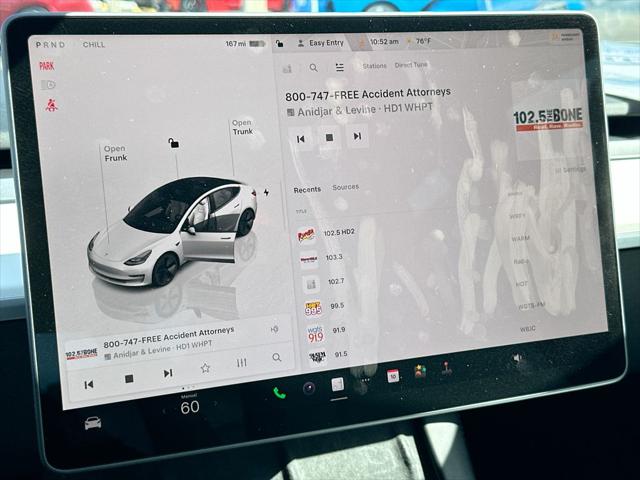Skip to next station in mini player

tap(168, 373)
